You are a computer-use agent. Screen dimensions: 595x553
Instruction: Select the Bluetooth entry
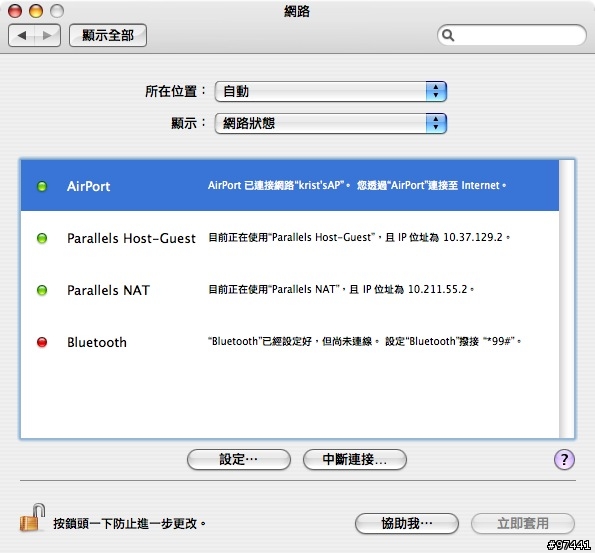(290, 342)
